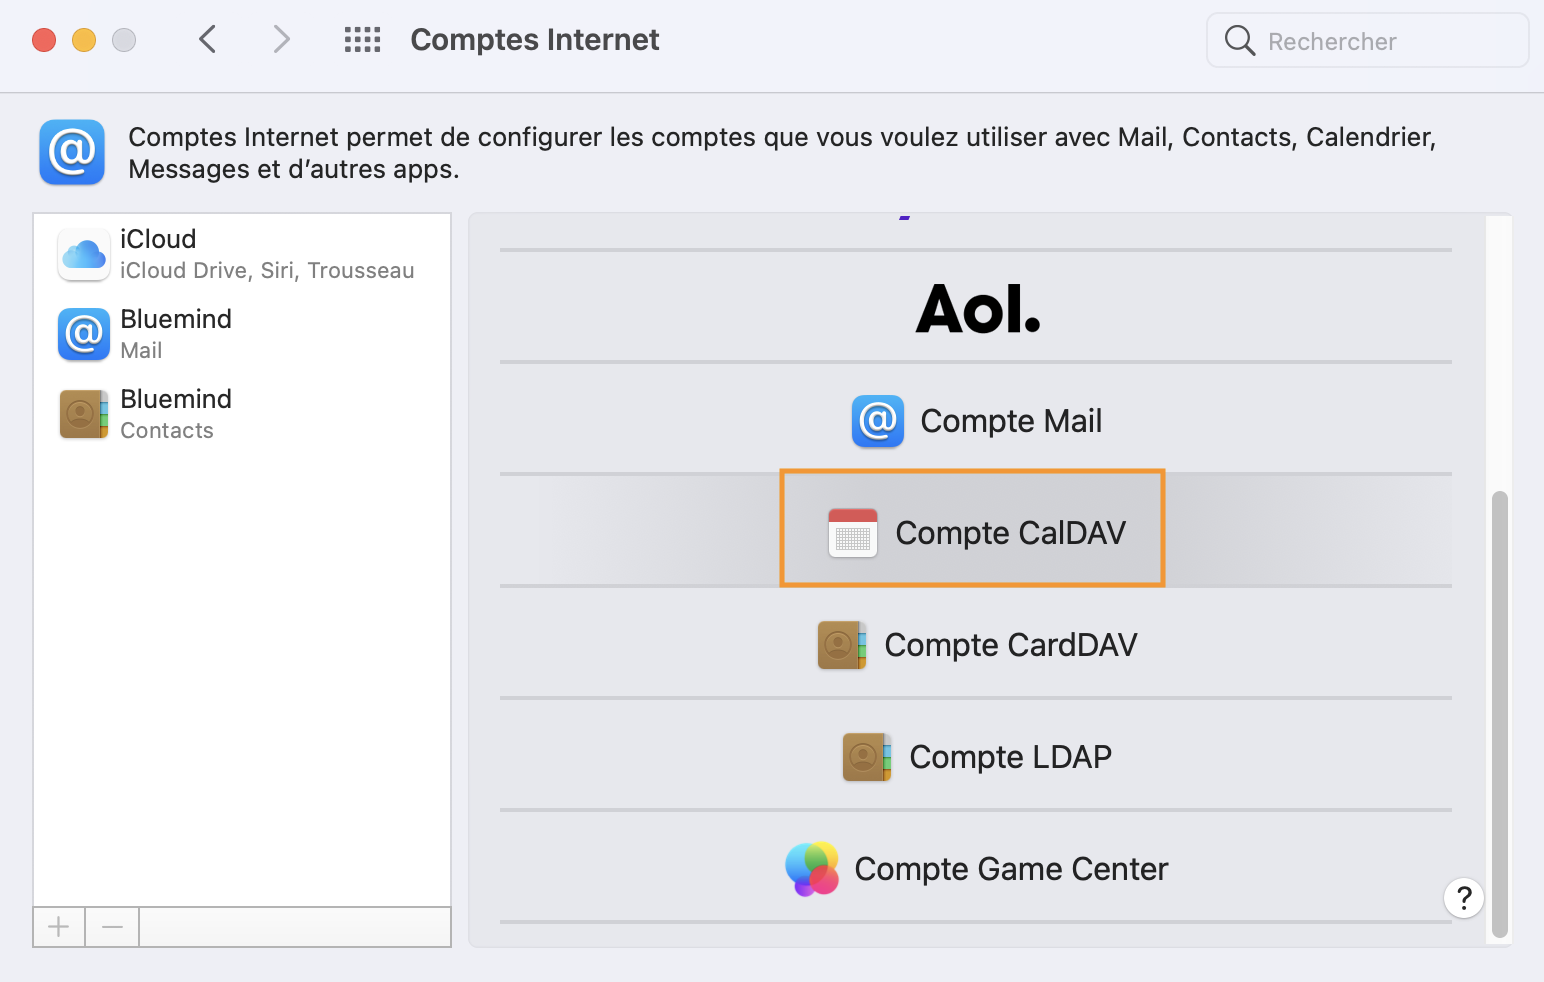1544x982 pixels.
Task: Click the Compte Mail @ icon
Action: pyautogui.click(x=877, y=421)
